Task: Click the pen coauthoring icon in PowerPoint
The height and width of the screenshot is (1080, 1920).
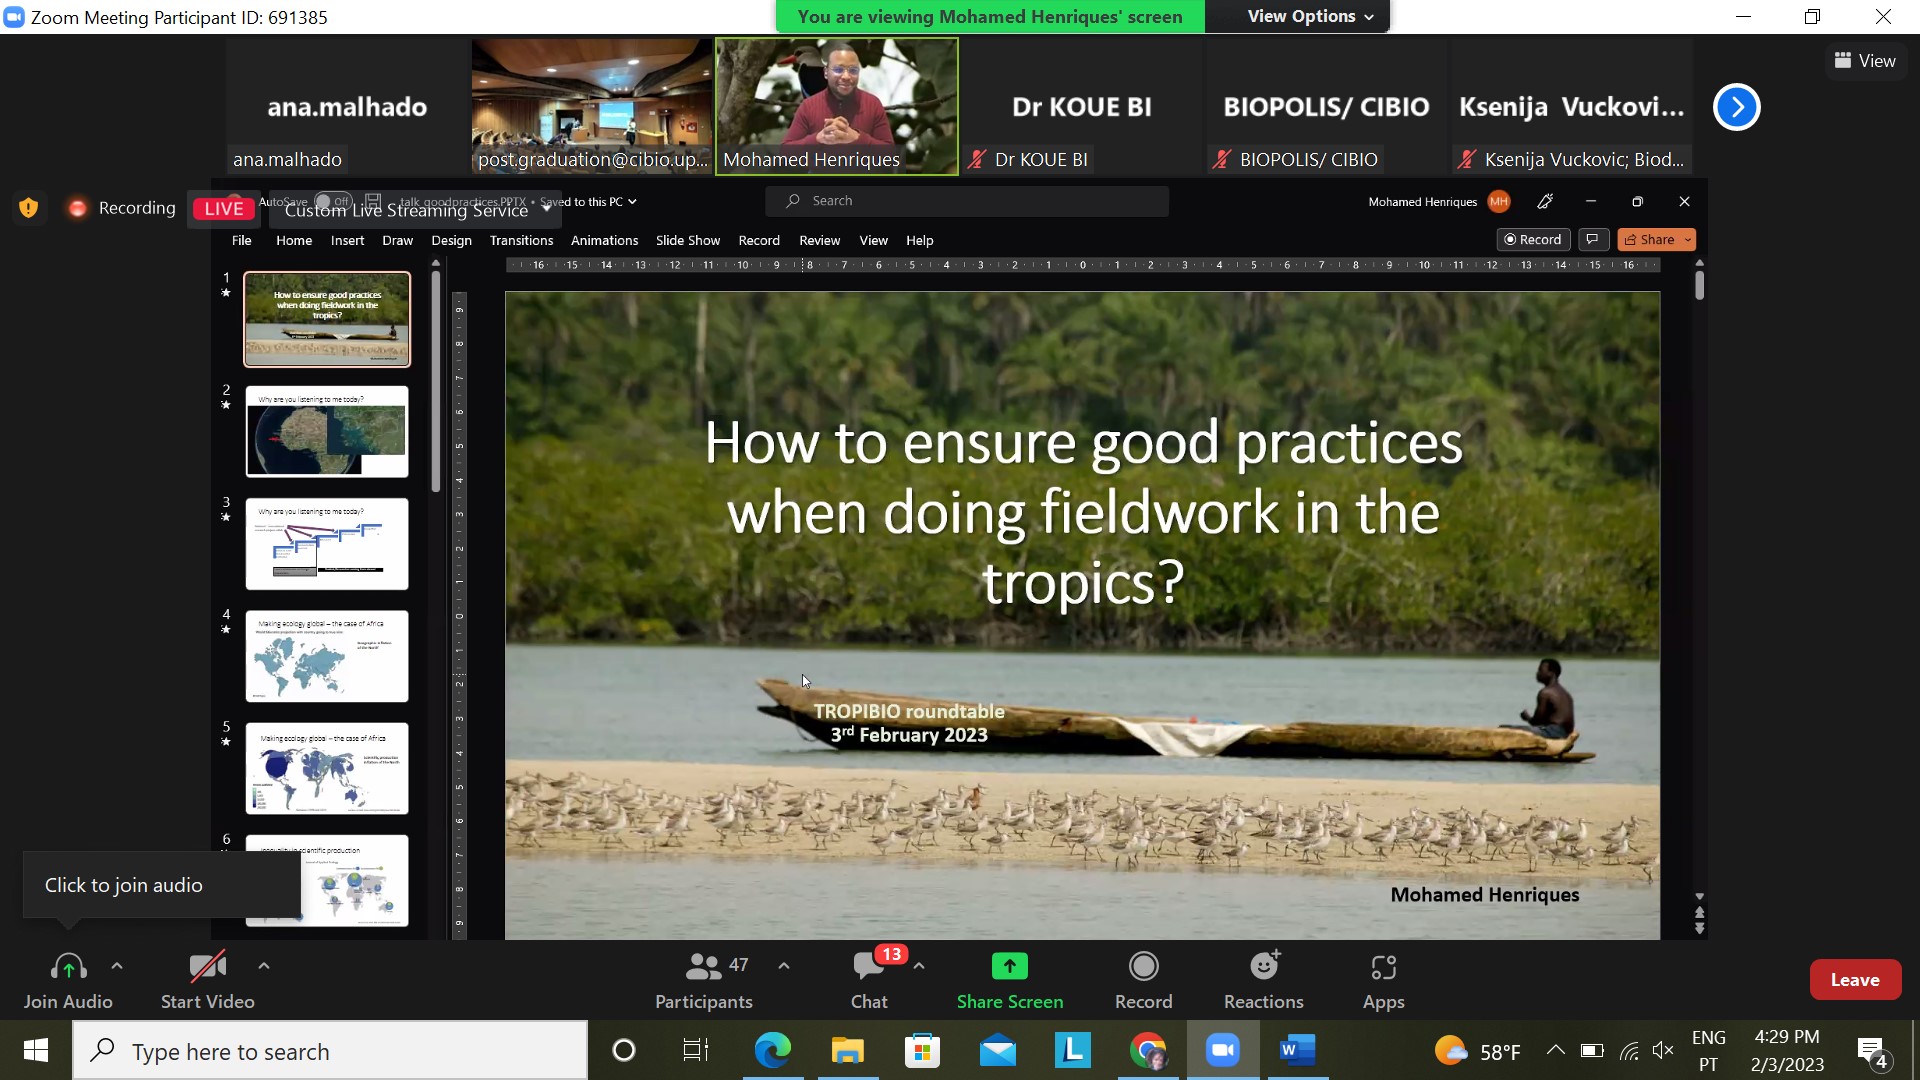Action: tap(1545, 202)
